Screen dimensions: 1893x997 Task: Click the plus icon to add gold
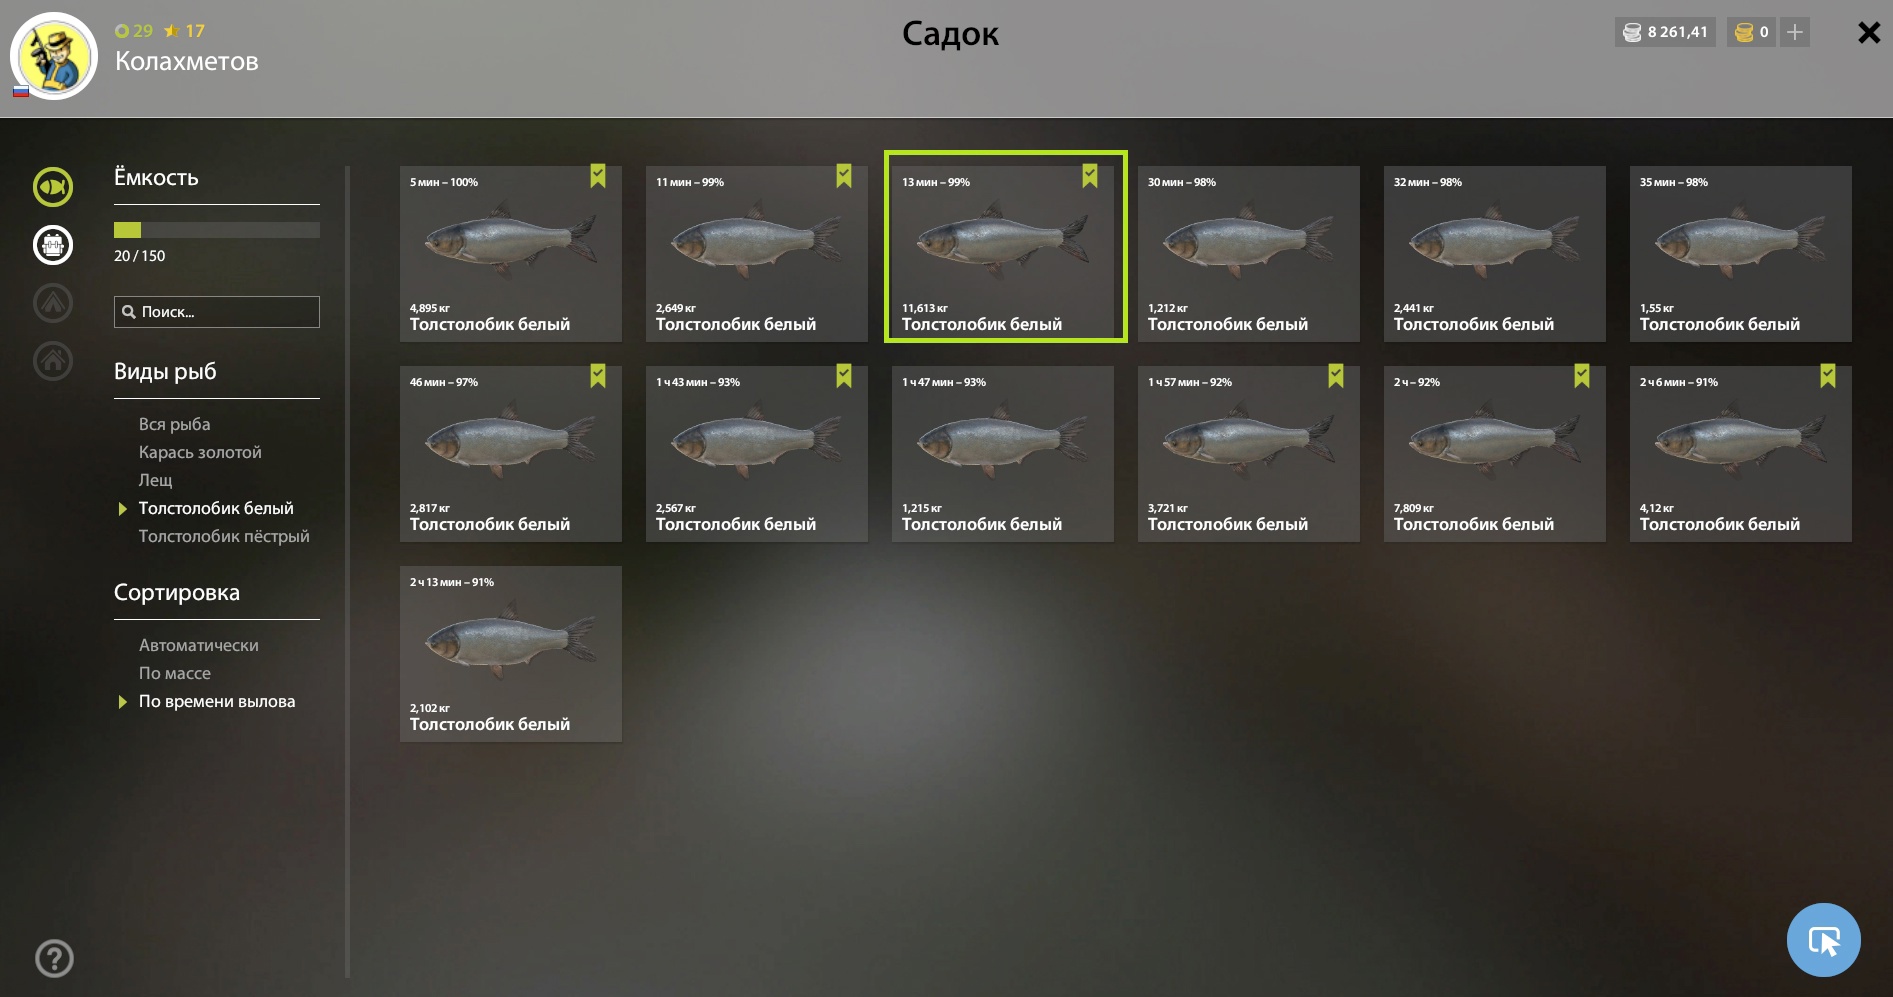tap(1795, 32)
